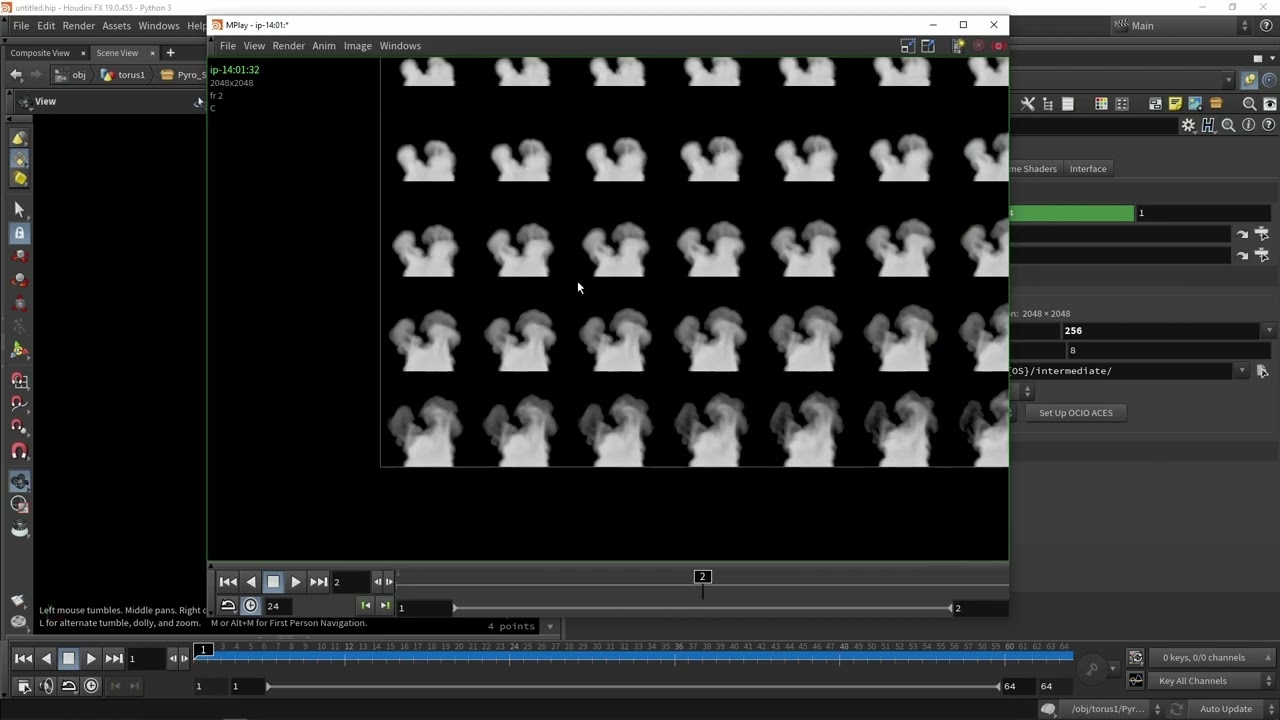Select the Dynamics selection mode icon

pyautogui.click(x=19, y=180)
